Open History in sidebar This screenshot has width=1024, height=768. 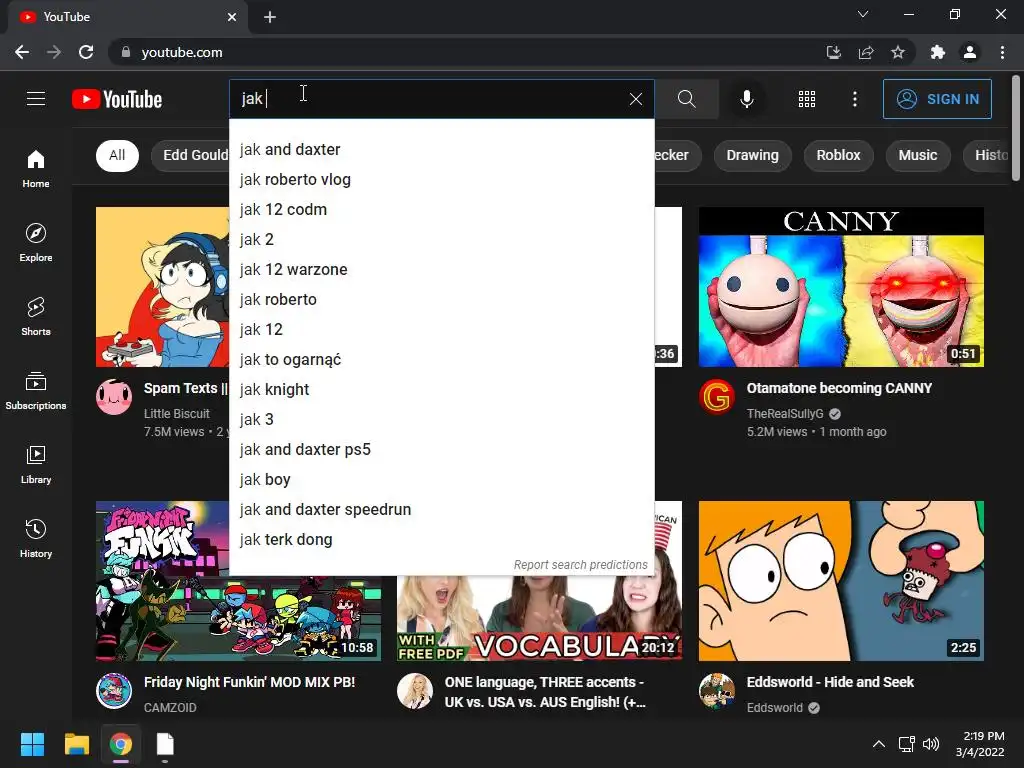click(x=36, y=538)
